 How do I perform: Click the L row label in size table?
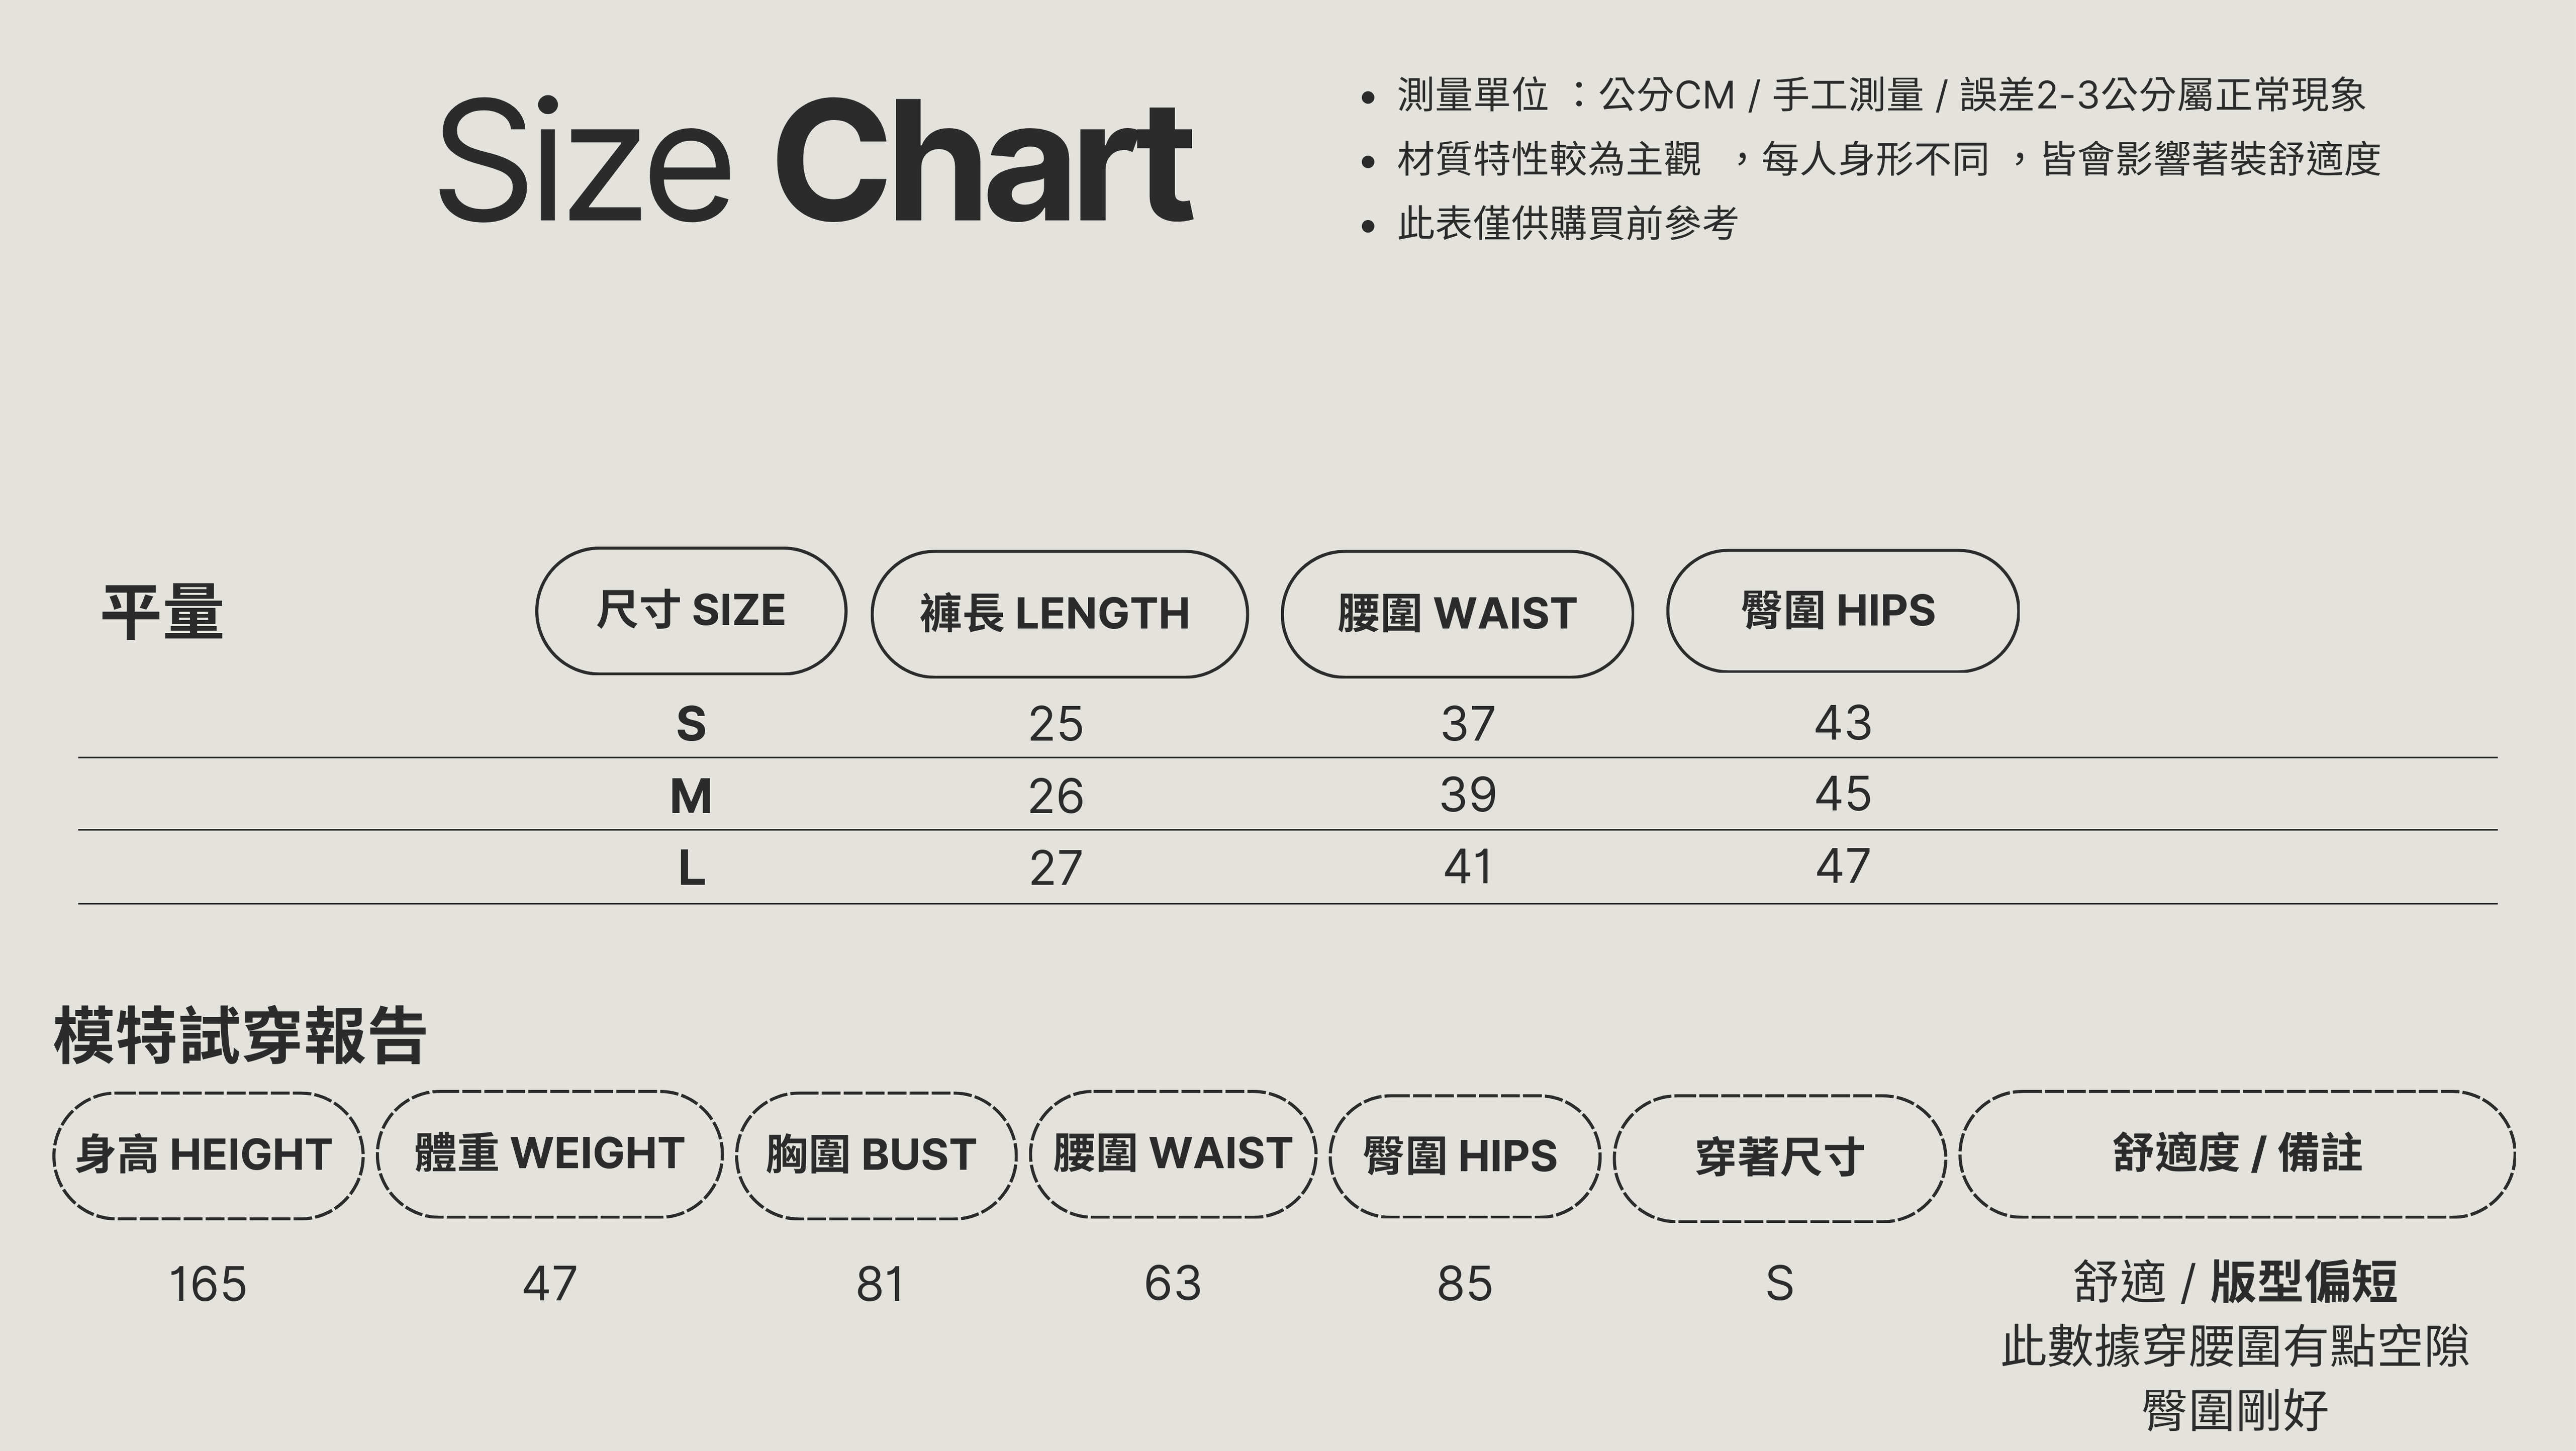[x=691, y=868]
